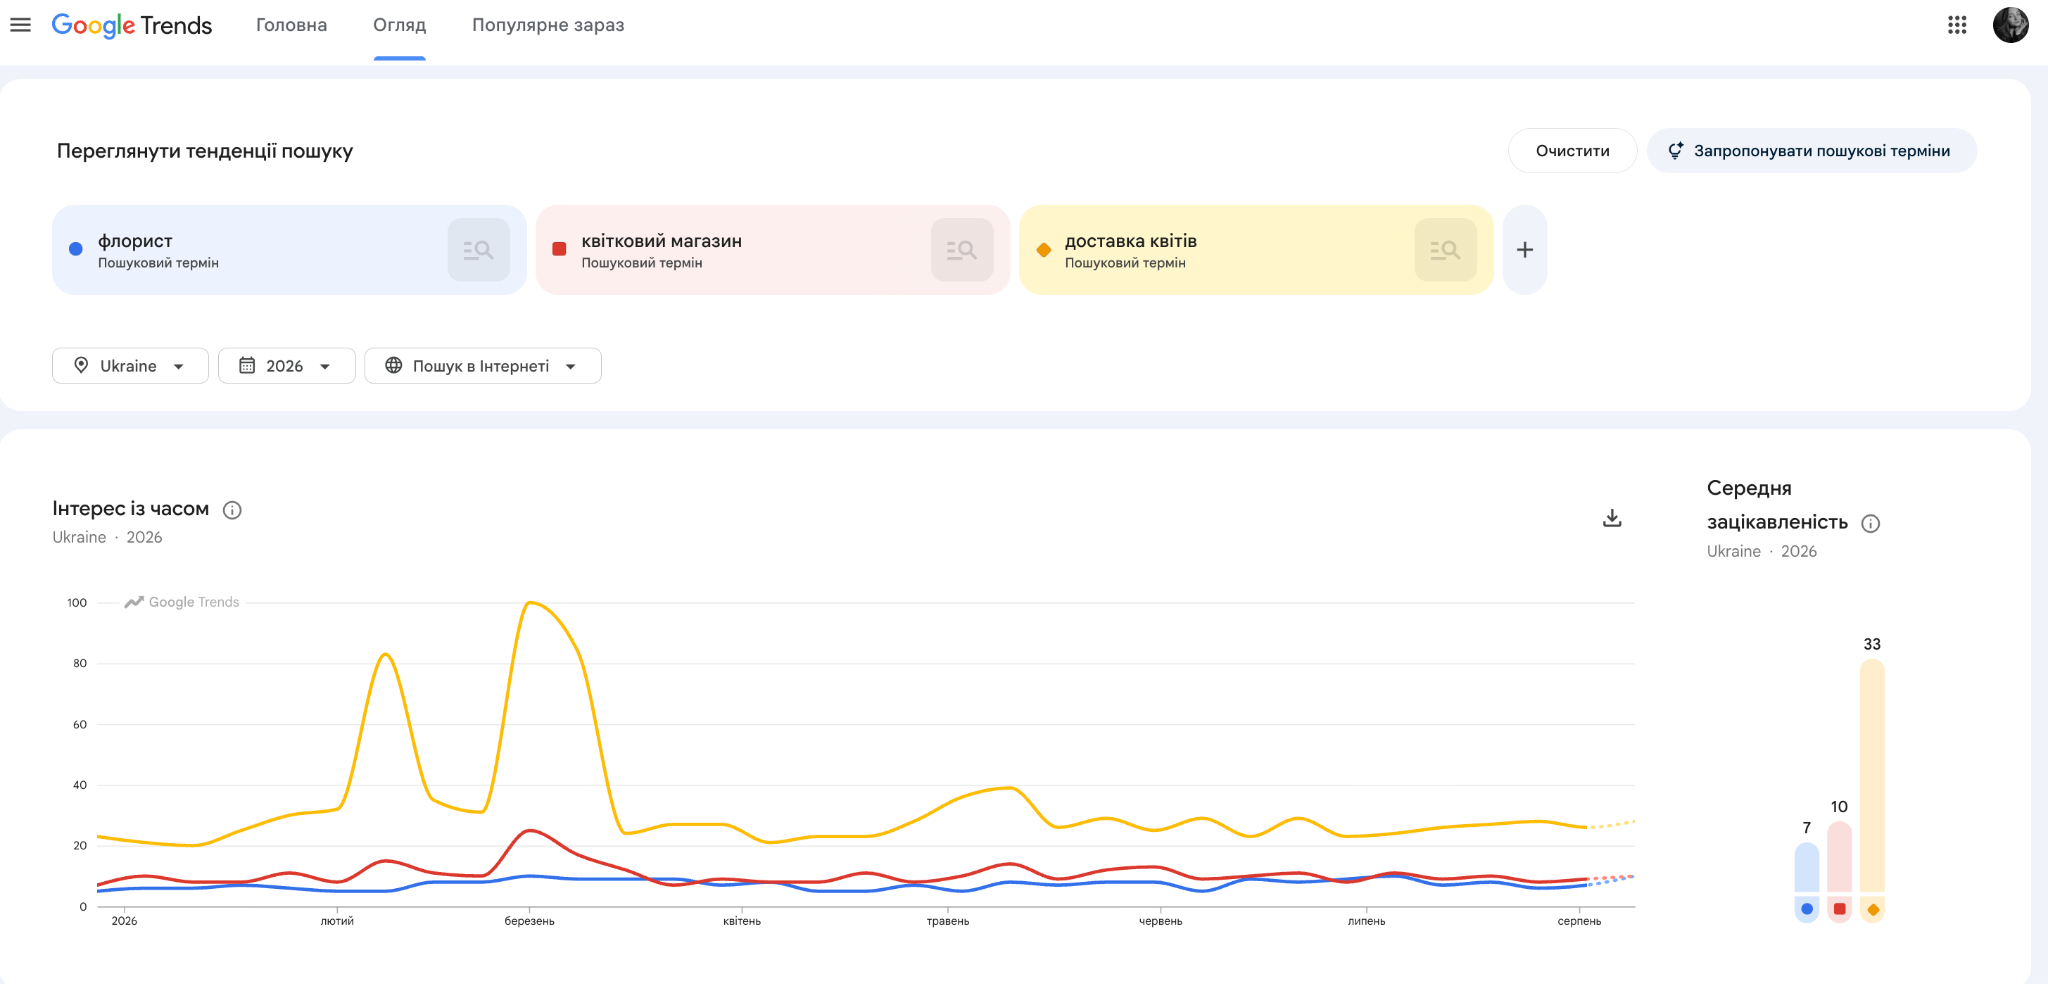
Task: Open the 2026 date range dropdown
Action: click(x=286, y=366)
